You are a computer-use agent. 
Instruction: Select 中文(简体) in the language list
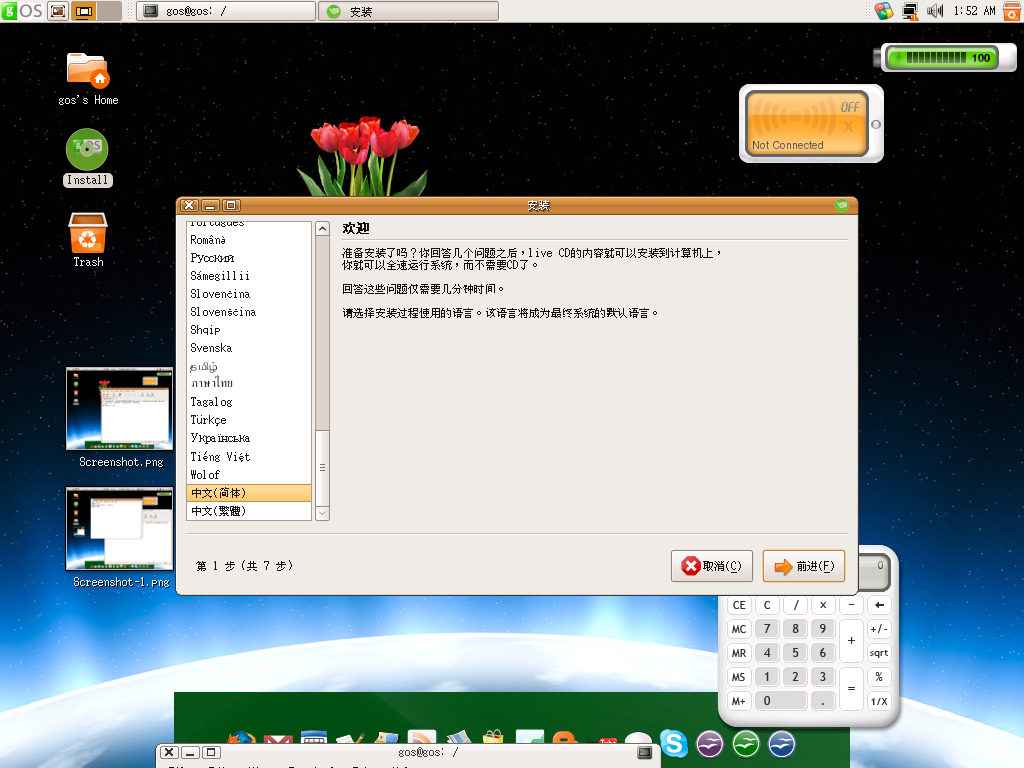[x=249, y=493]
